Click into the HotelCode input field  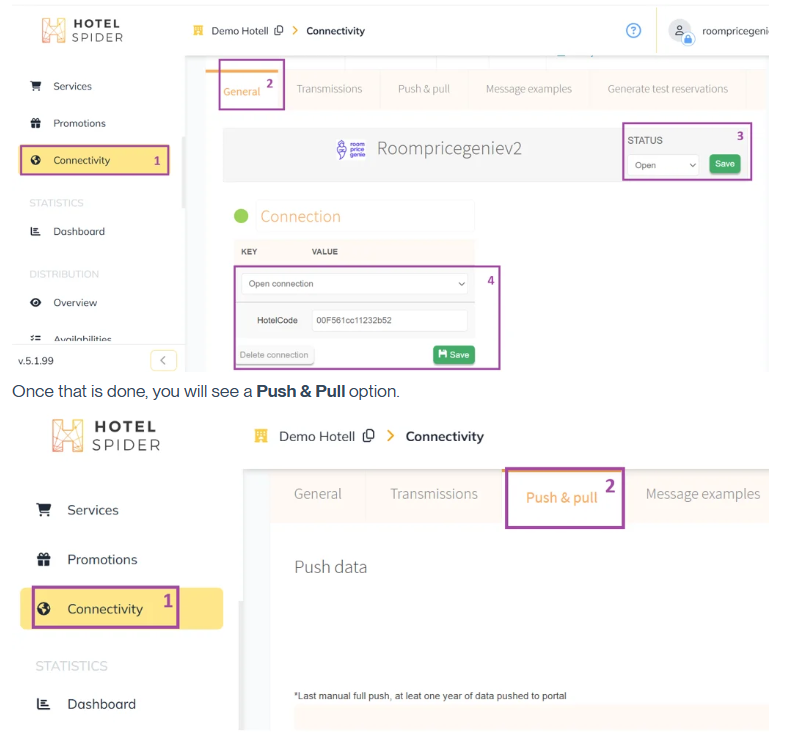click(388, 320)
